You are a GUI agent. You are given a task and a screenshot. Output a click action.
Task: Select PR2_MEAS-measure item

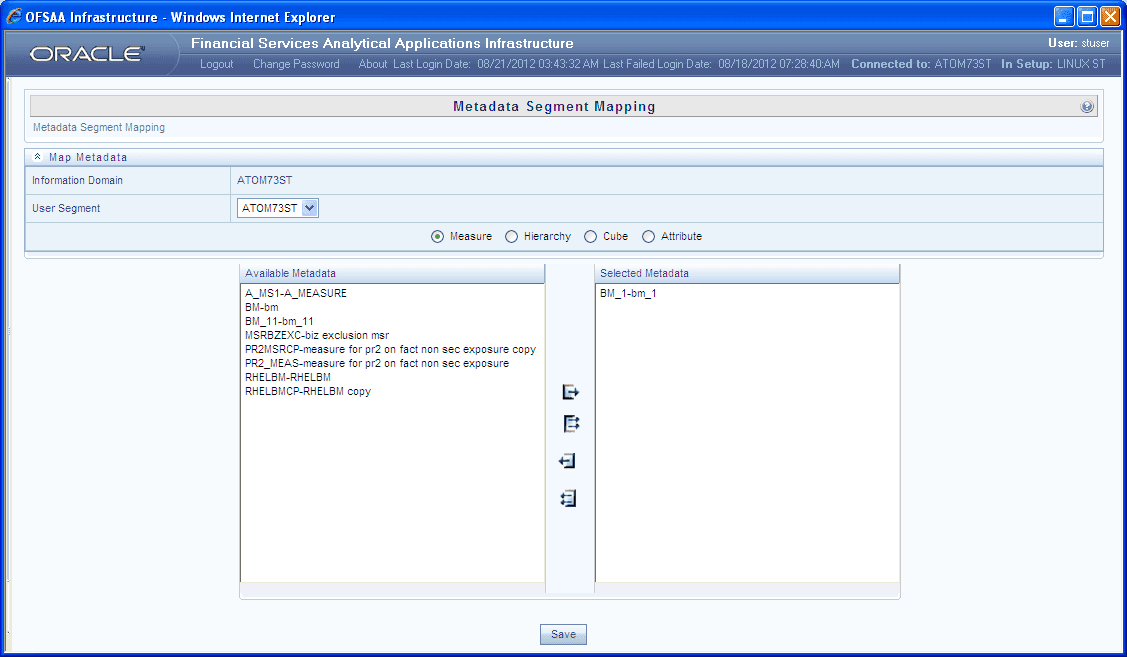377,363
